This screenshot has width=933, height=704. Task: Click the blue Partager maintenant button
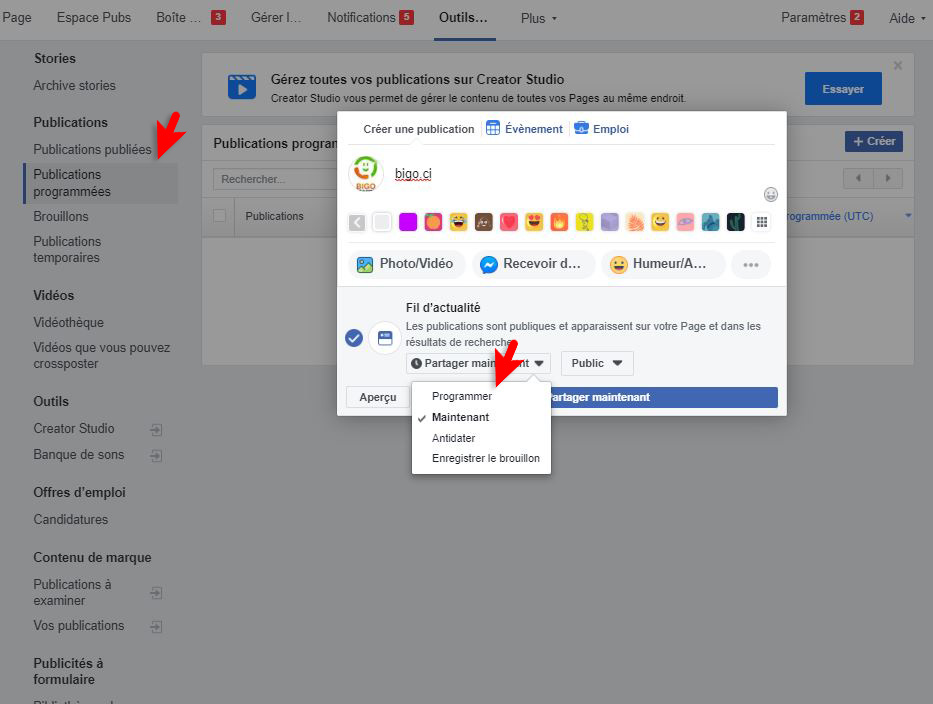[664, 398]
